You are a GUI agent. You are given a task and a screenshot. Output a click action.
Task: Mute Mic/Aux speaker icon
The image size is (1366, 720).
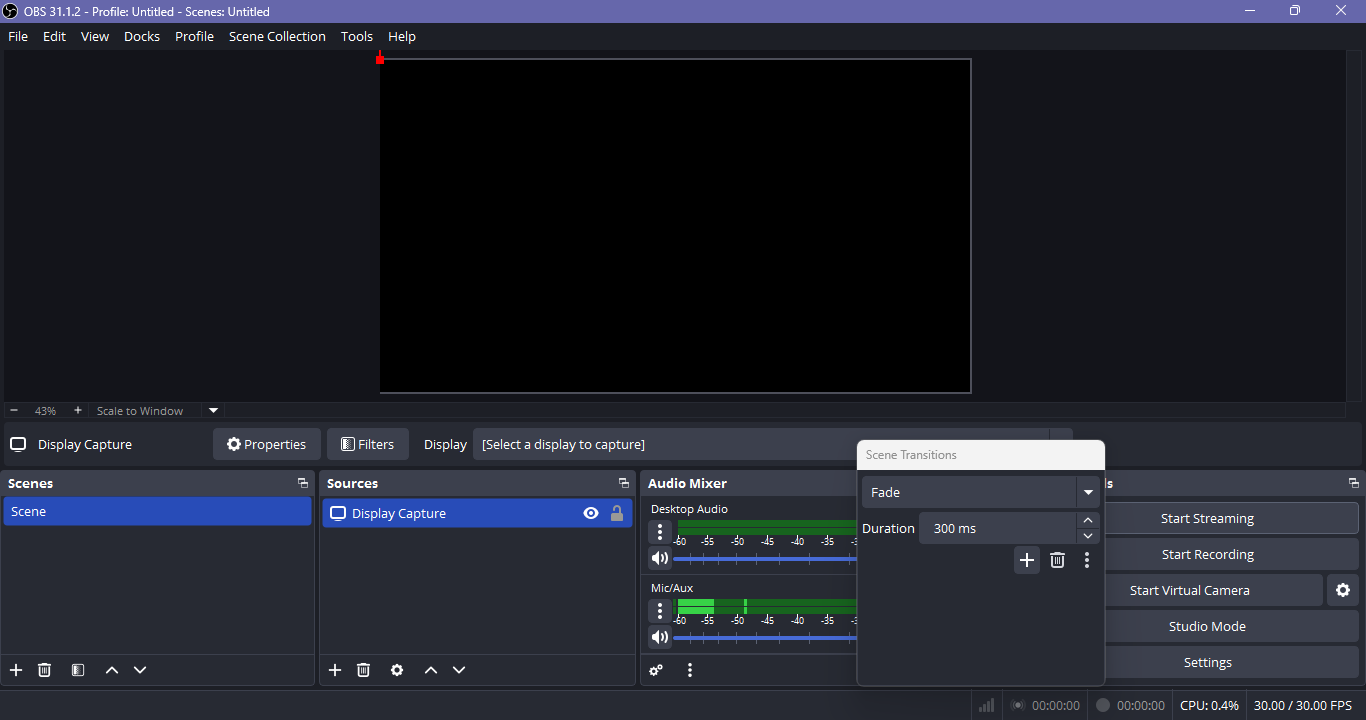(x=660, y=637)
